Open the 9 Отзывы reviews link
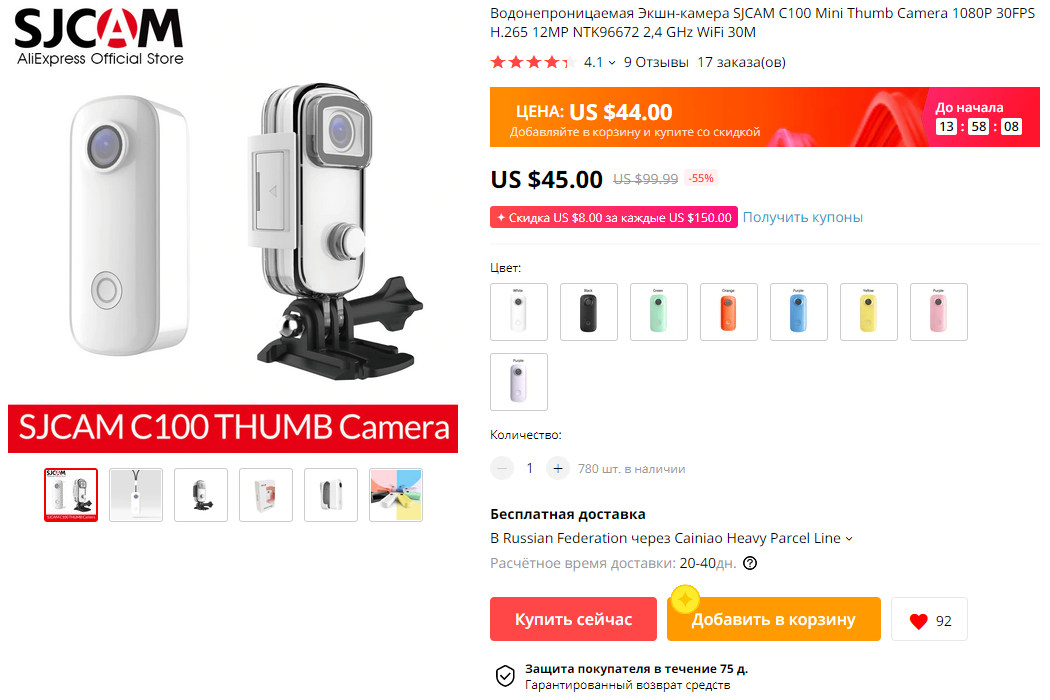The height and width of the screenshot is (700, 1050). [656, 62]
